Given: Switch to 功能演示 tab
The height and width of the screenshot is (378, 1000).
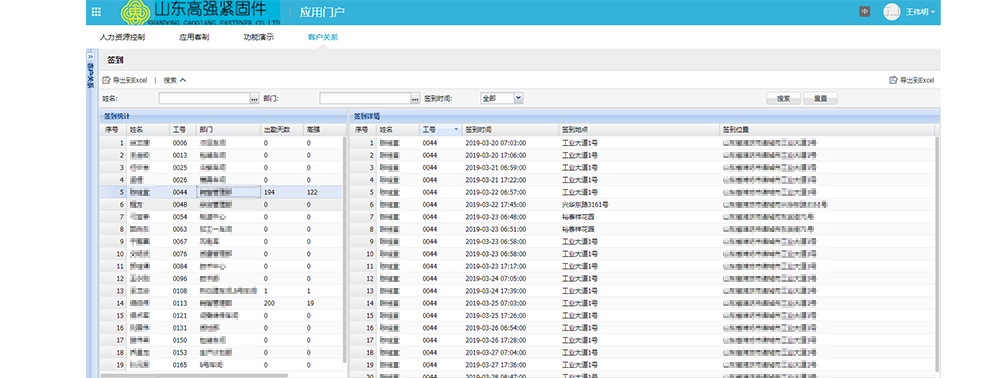Looking at the screenshot, I should click(x=258, y=37).
